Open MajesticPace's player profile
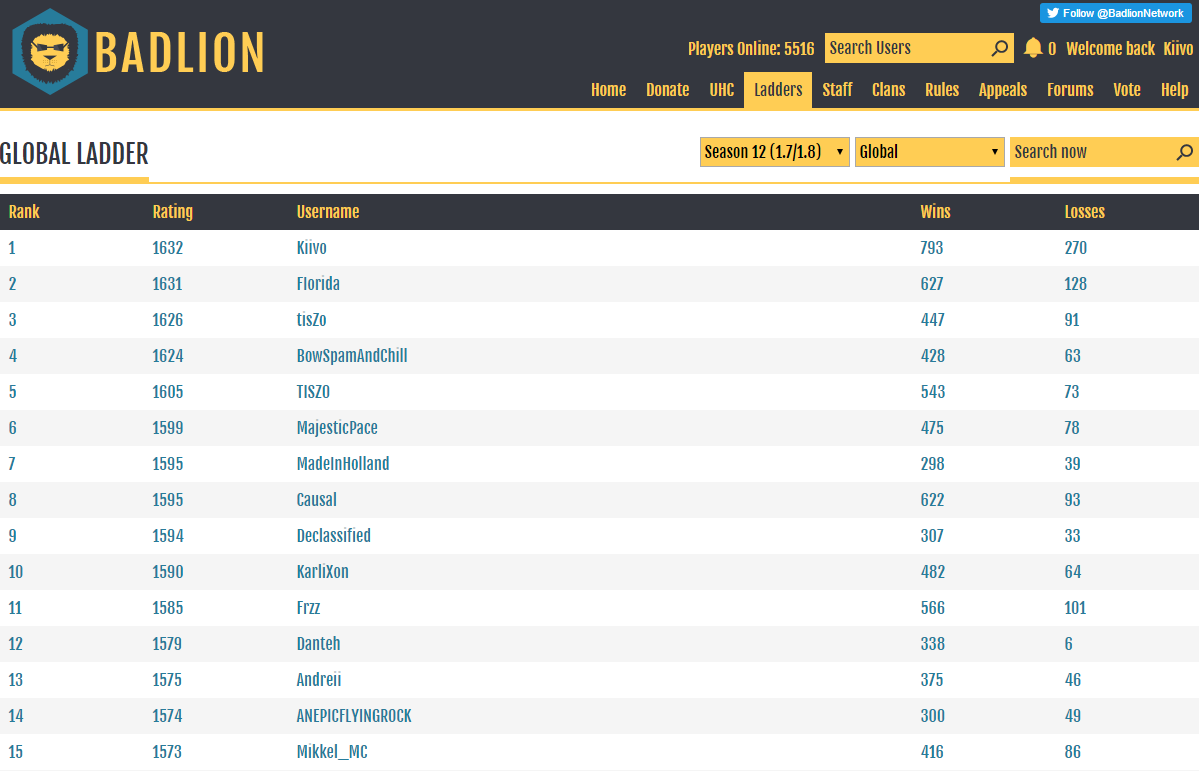This screenshot has width=1199, height=771. (x=337, y=428)
